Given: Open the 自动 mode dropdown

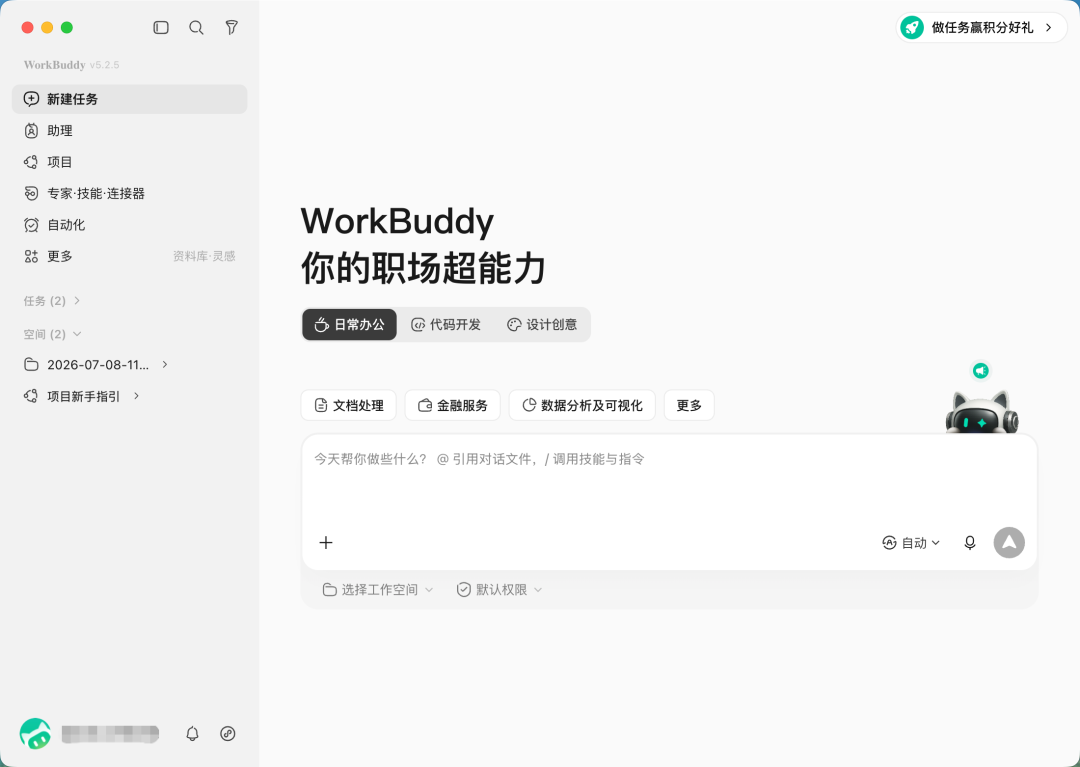Looking at the screenshot, I should (x=911, y=543).
